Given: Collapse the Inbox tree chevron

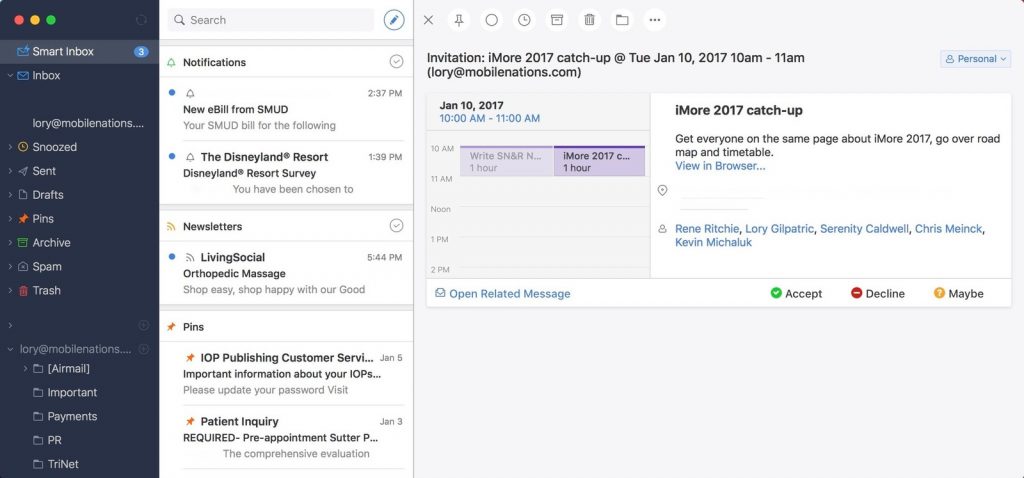Looking at the screenshot, I should tap(10, 76).
